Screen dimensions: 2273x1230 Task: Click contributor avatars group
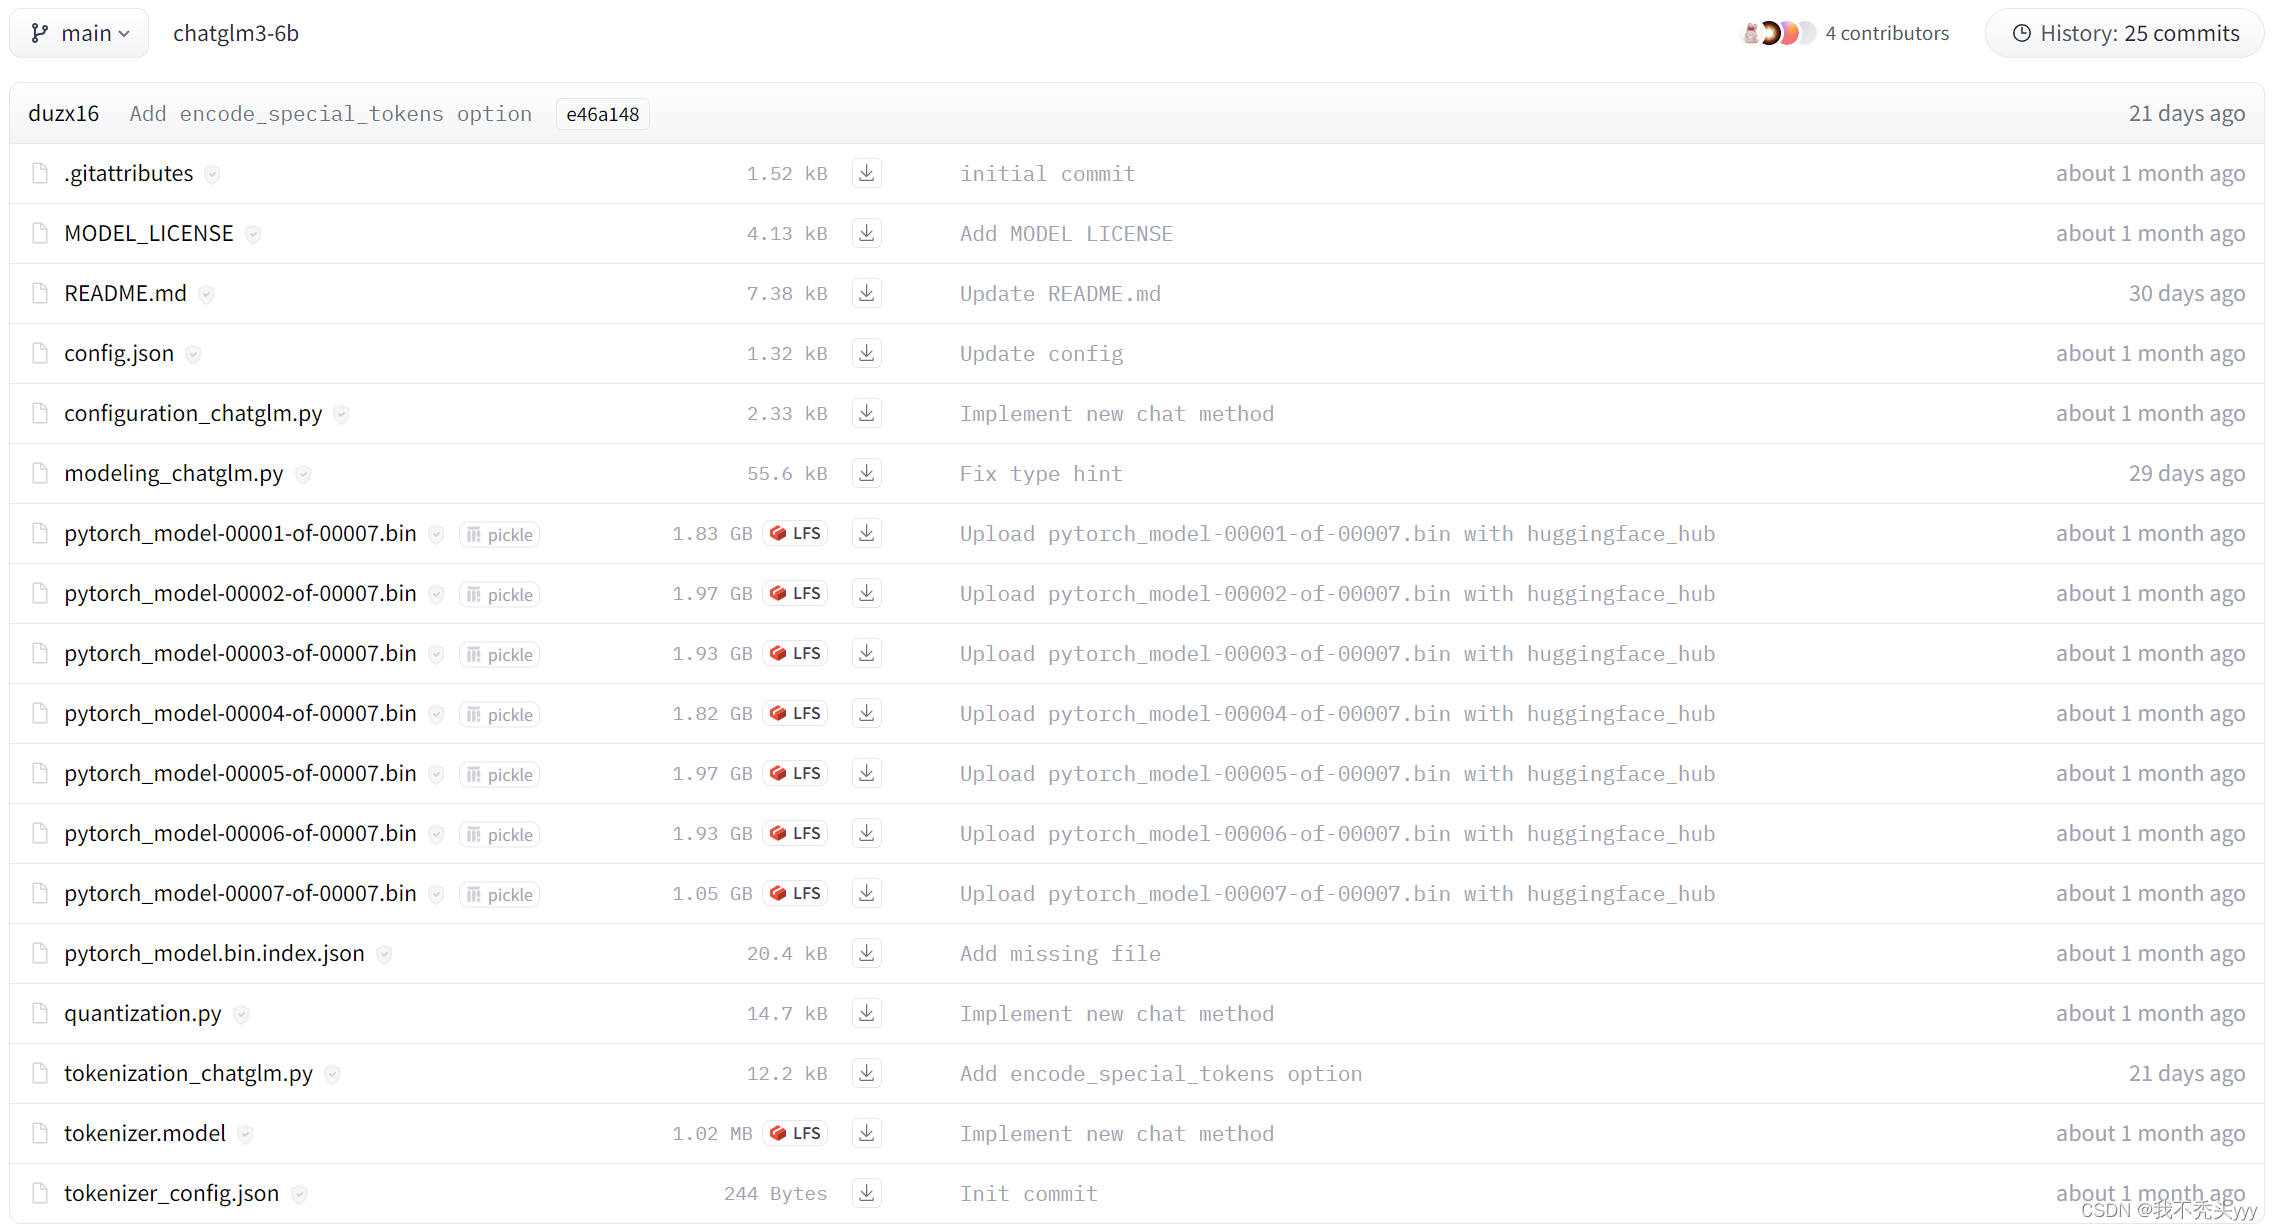coord(1778,33)
